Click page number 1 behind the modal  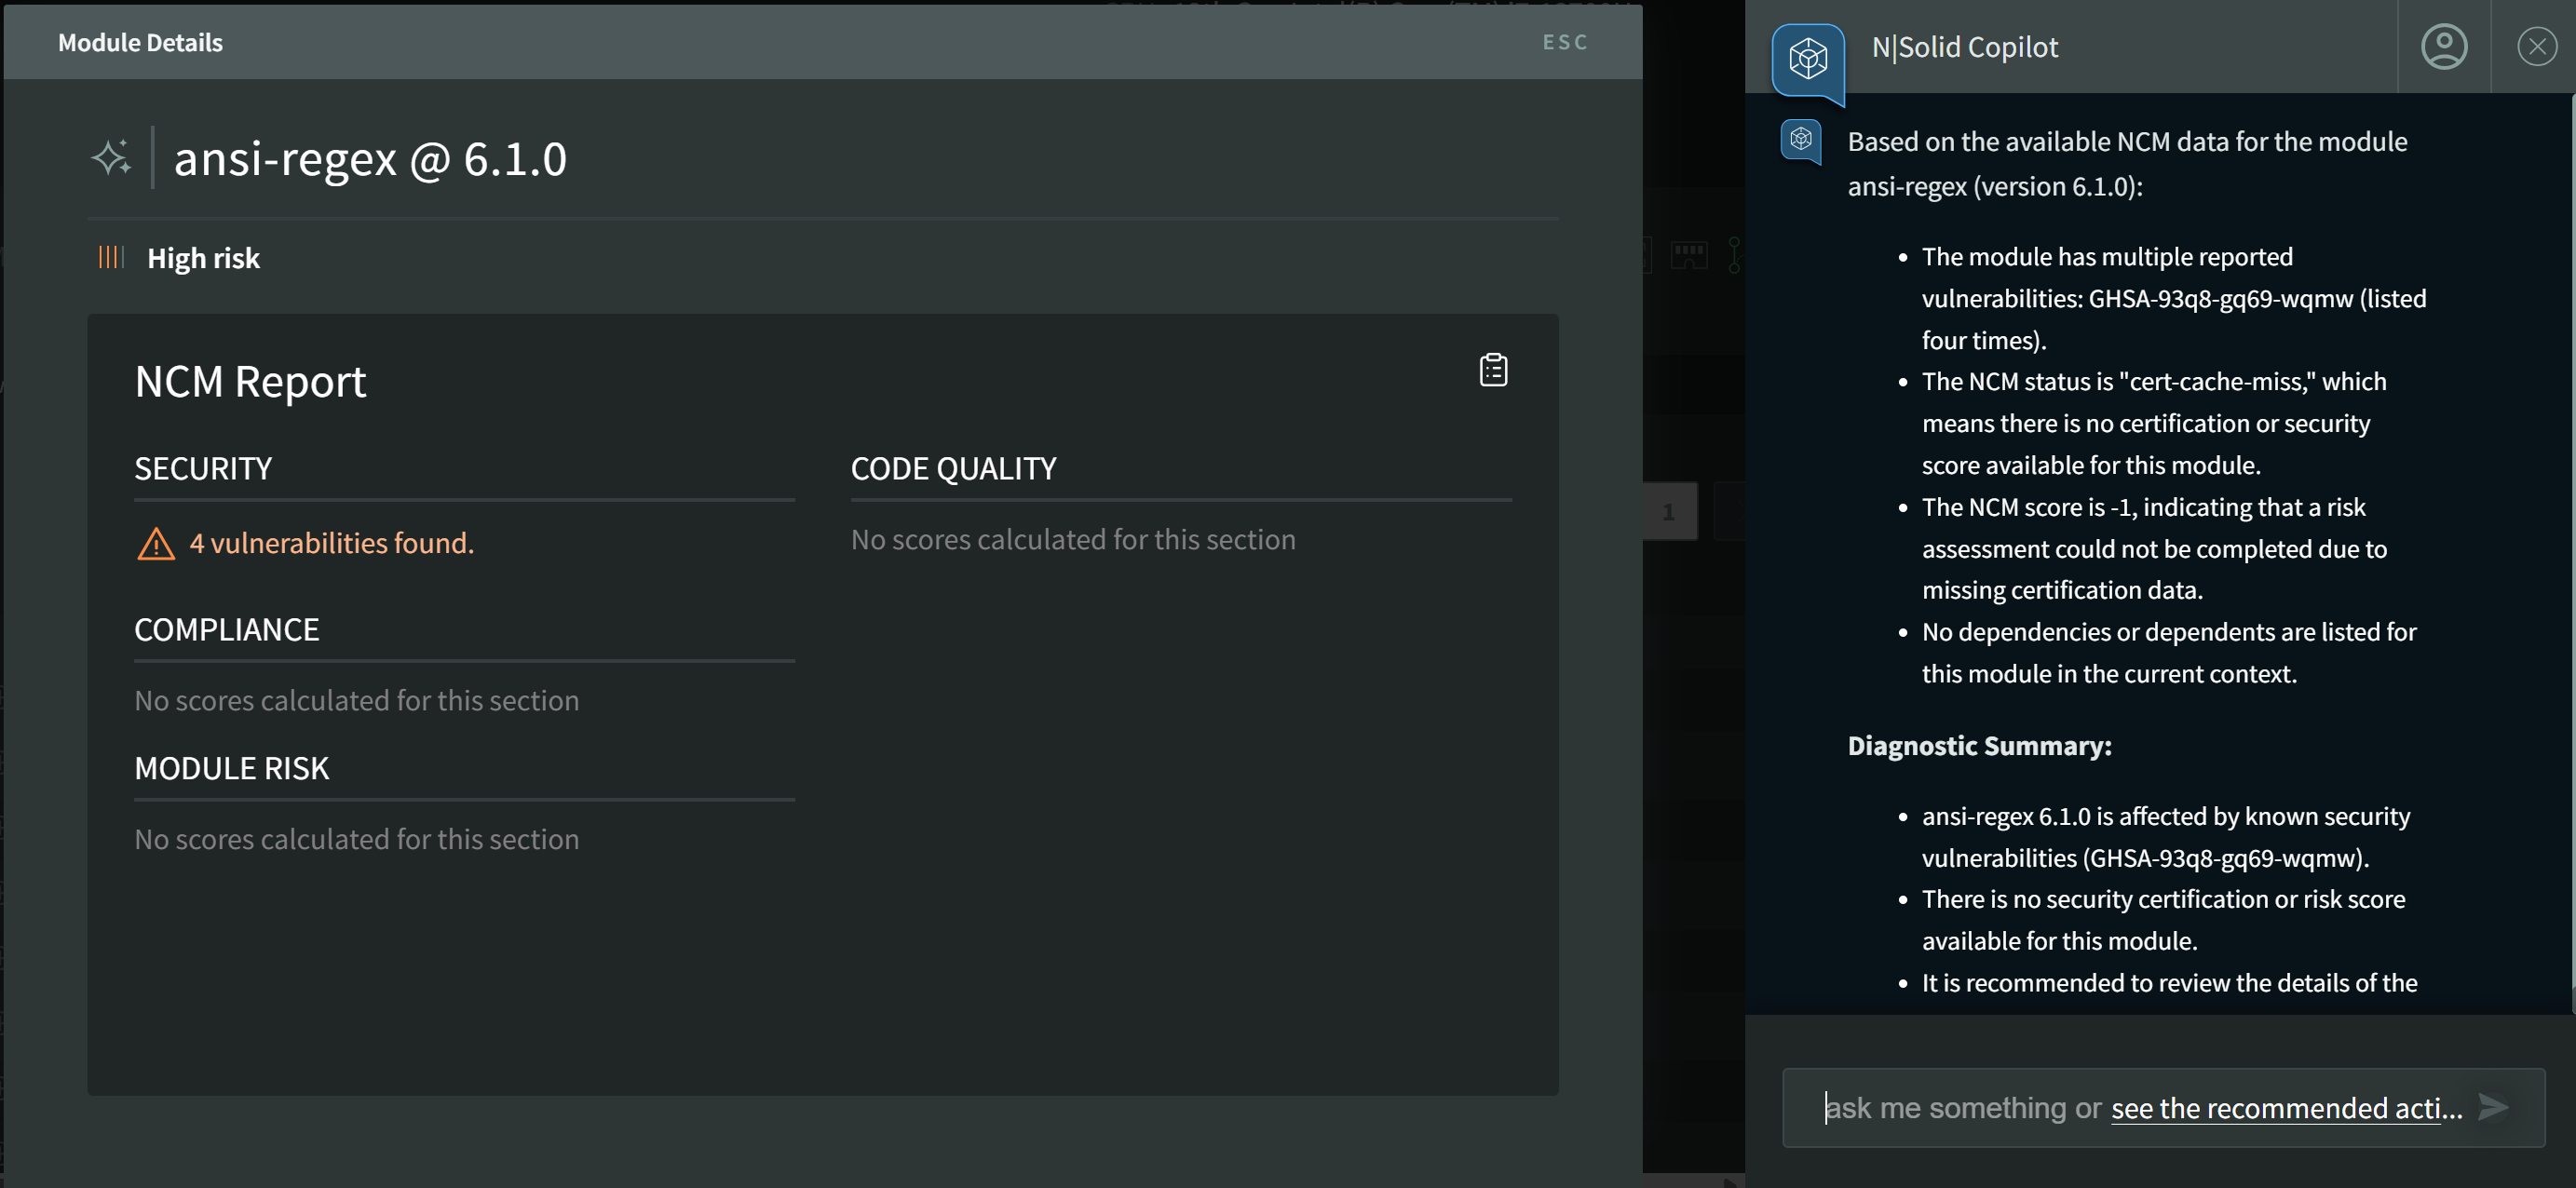(1669, 512)
